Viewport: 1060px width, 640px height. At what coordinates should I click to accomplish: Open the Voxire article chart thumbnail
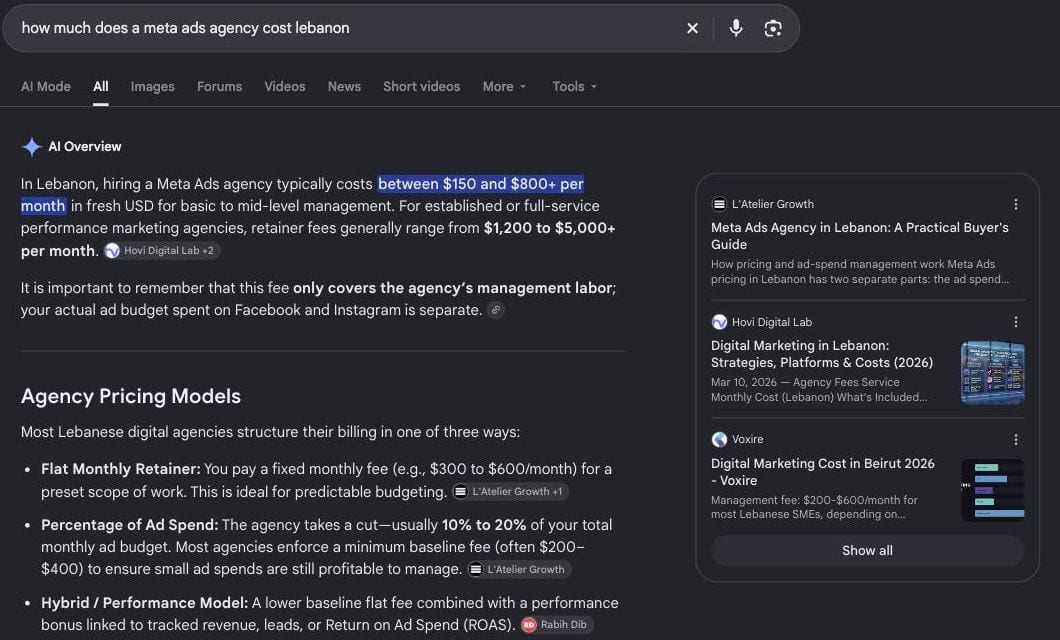pos(992,491)
